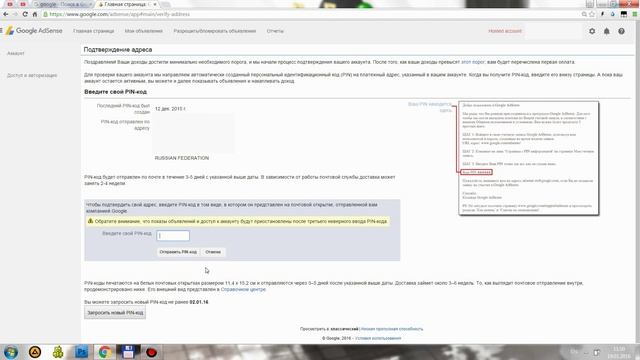Open Photoshop from the taskbar

(x=81, y=352)
